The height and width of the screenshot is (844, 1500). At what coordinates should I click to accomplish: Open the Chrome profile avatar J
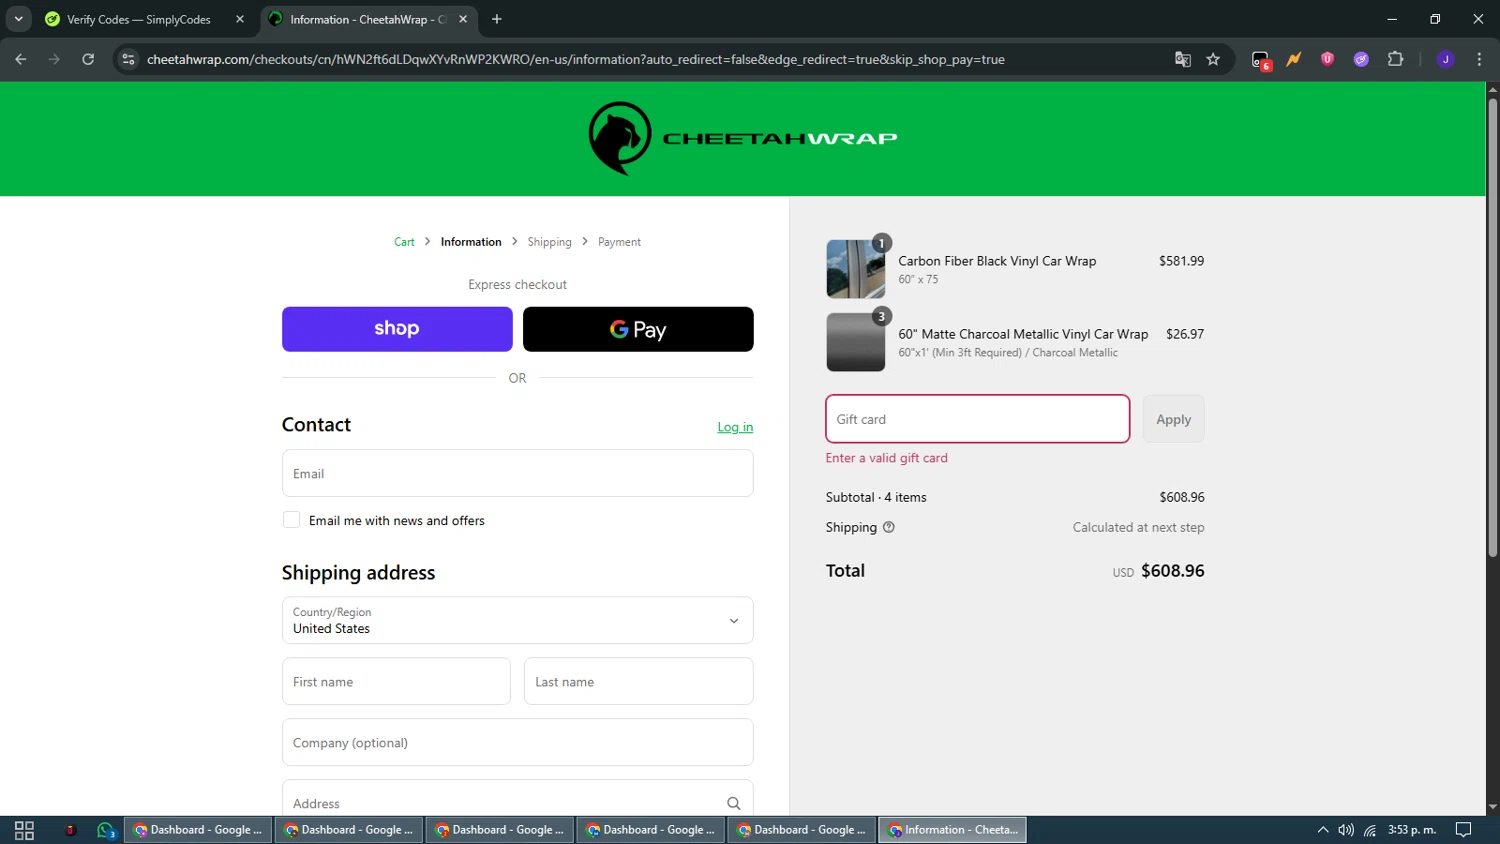pyautogui.click(x=1445, y=59)
